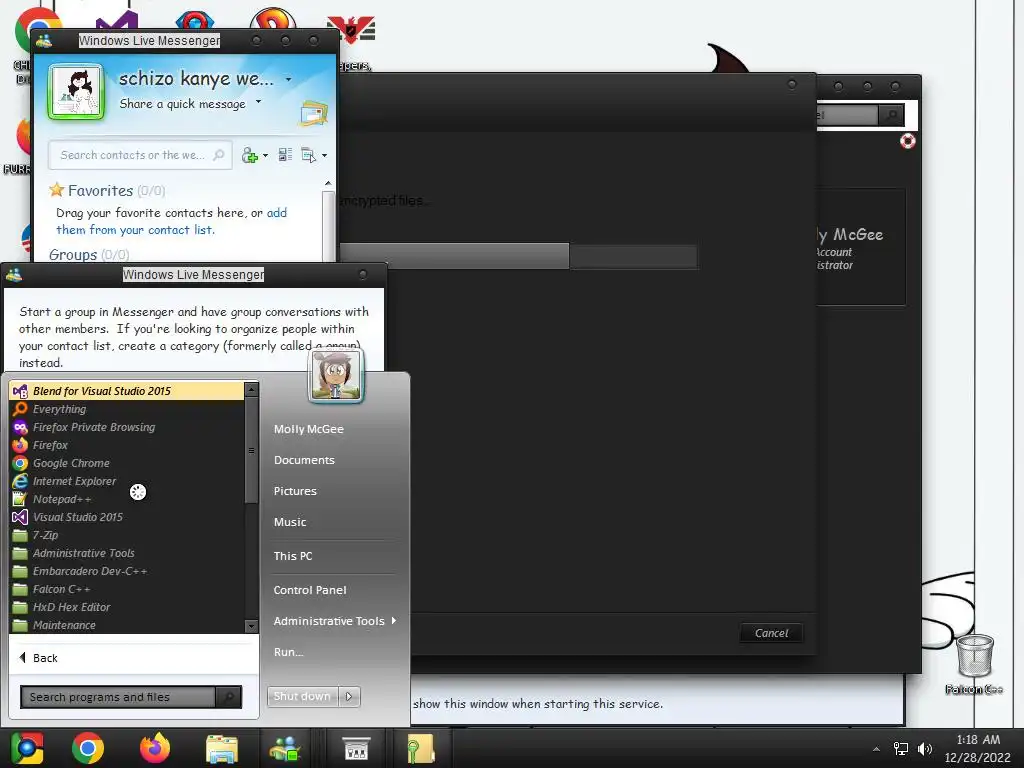Viewport: 1024px width, 768px height.
Task: Click the Start menu search magnifier icon
Action: click(x=229, y=697)
